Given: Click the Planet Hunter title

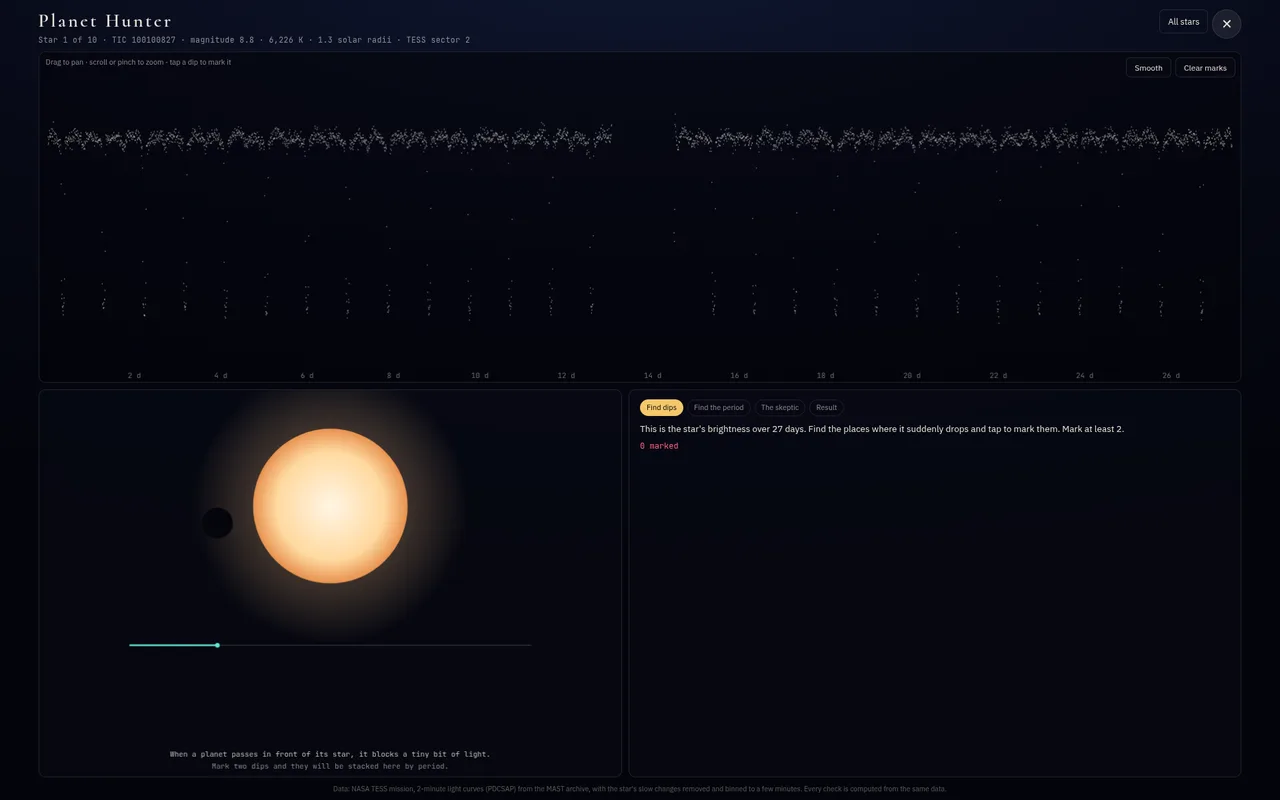Looking at the screenshot, I should pos(105,21).
